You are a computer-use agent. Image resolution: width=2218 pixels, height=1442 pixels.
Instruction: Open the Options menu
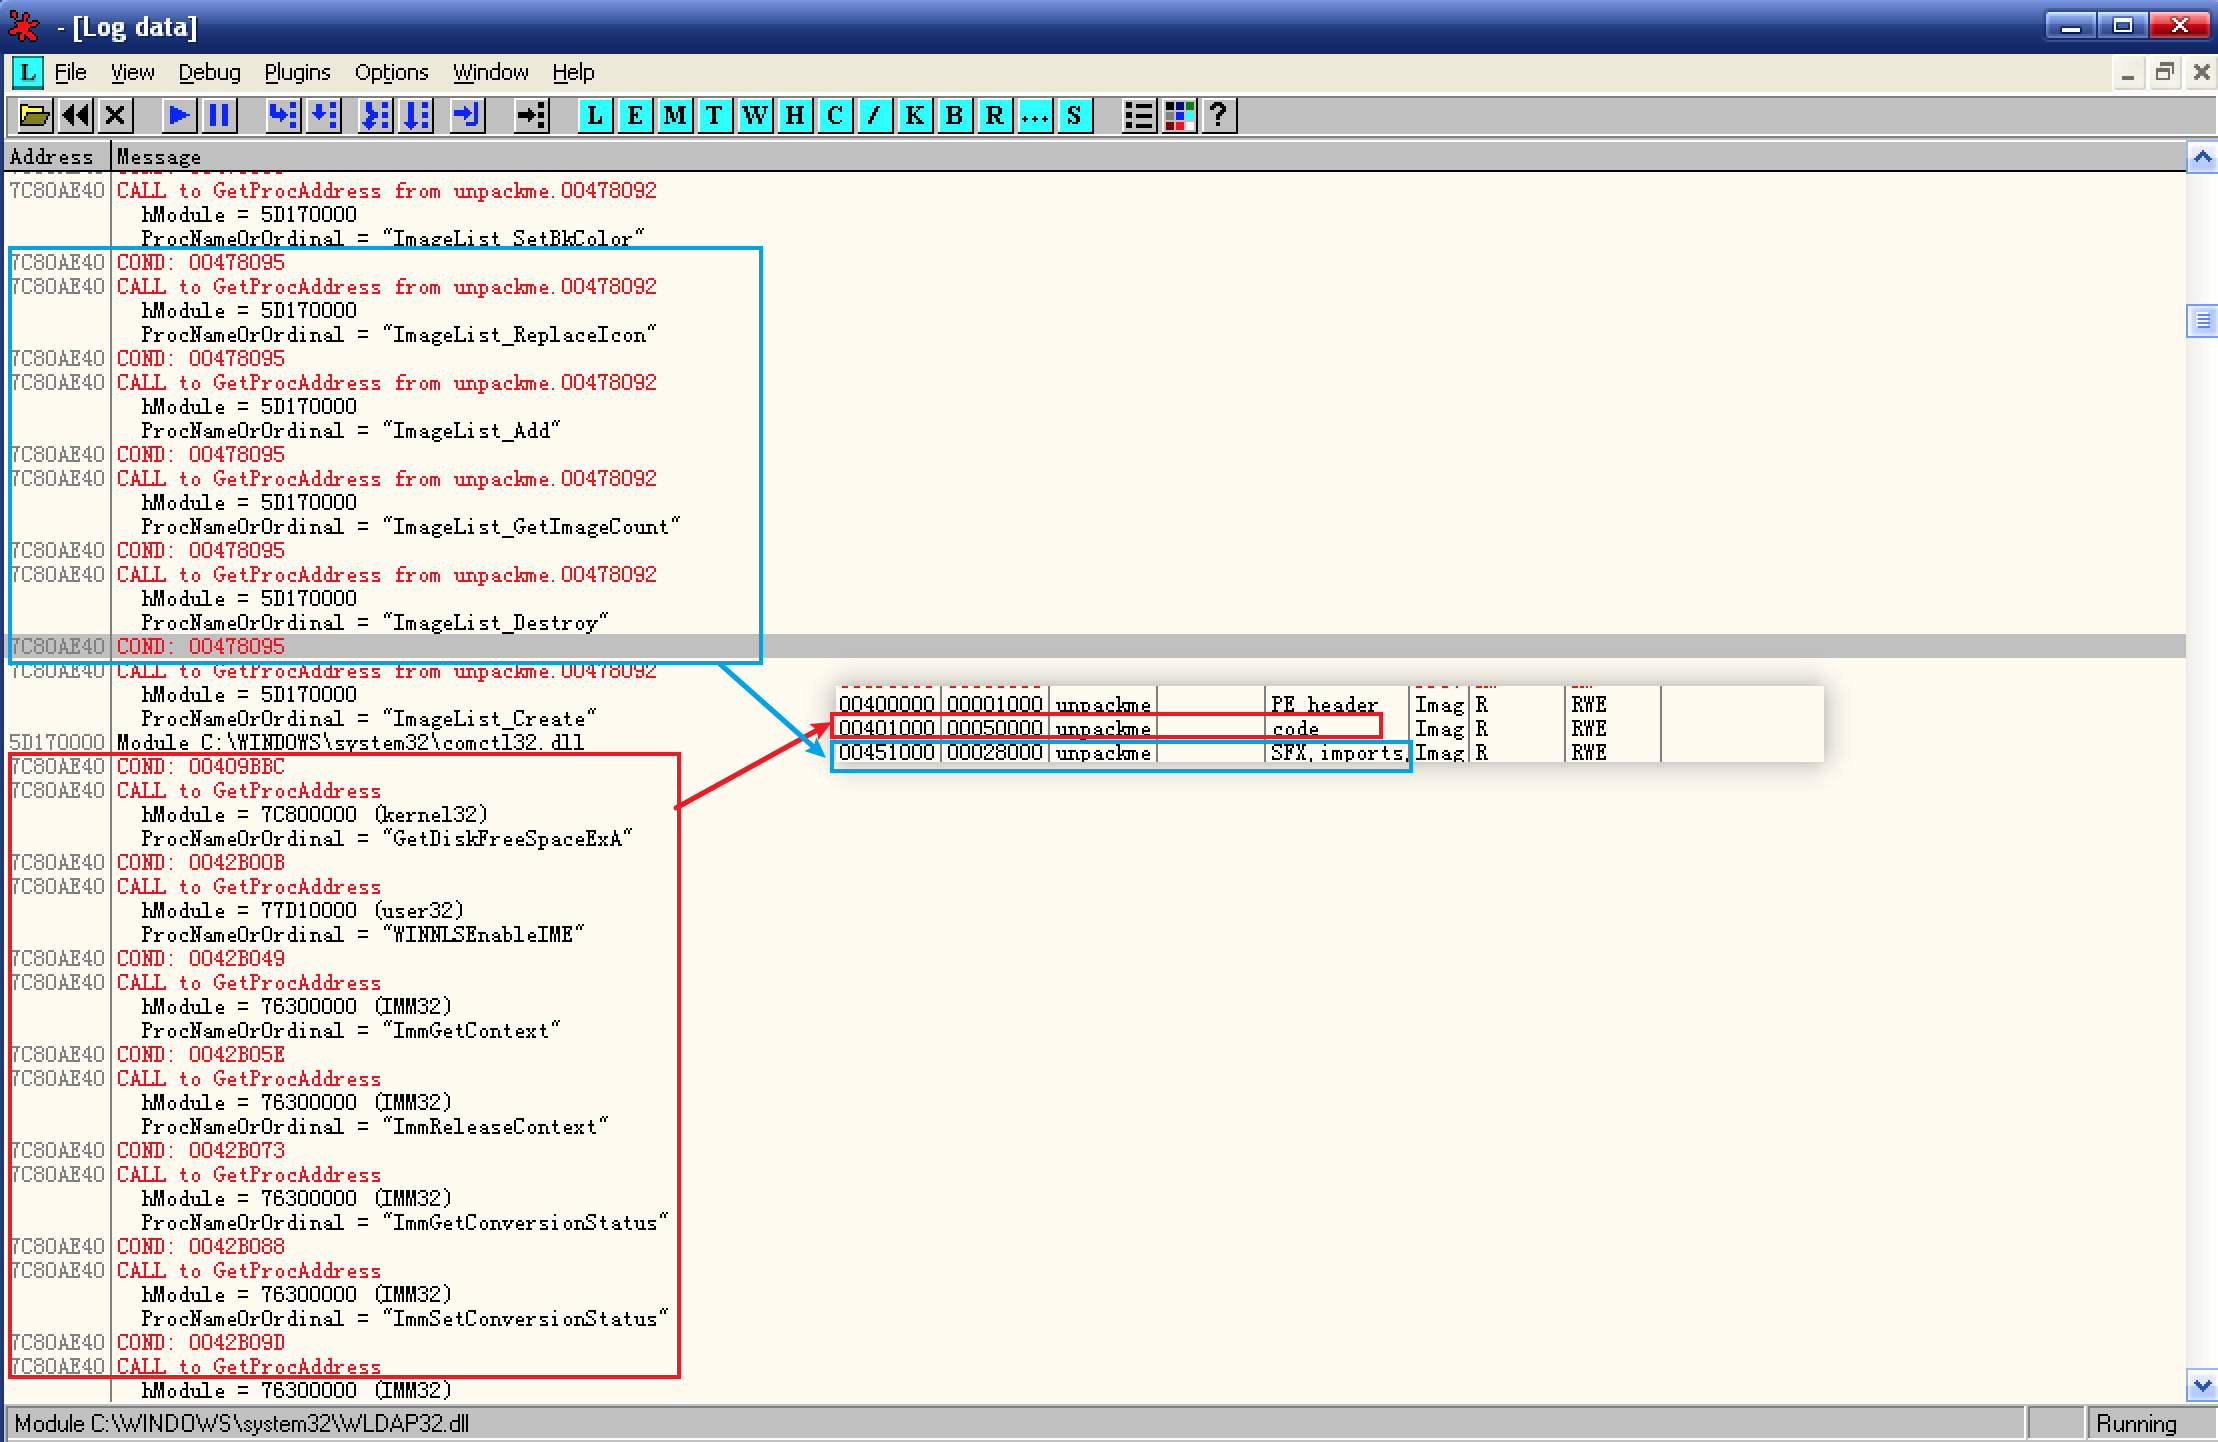[391, 73]
